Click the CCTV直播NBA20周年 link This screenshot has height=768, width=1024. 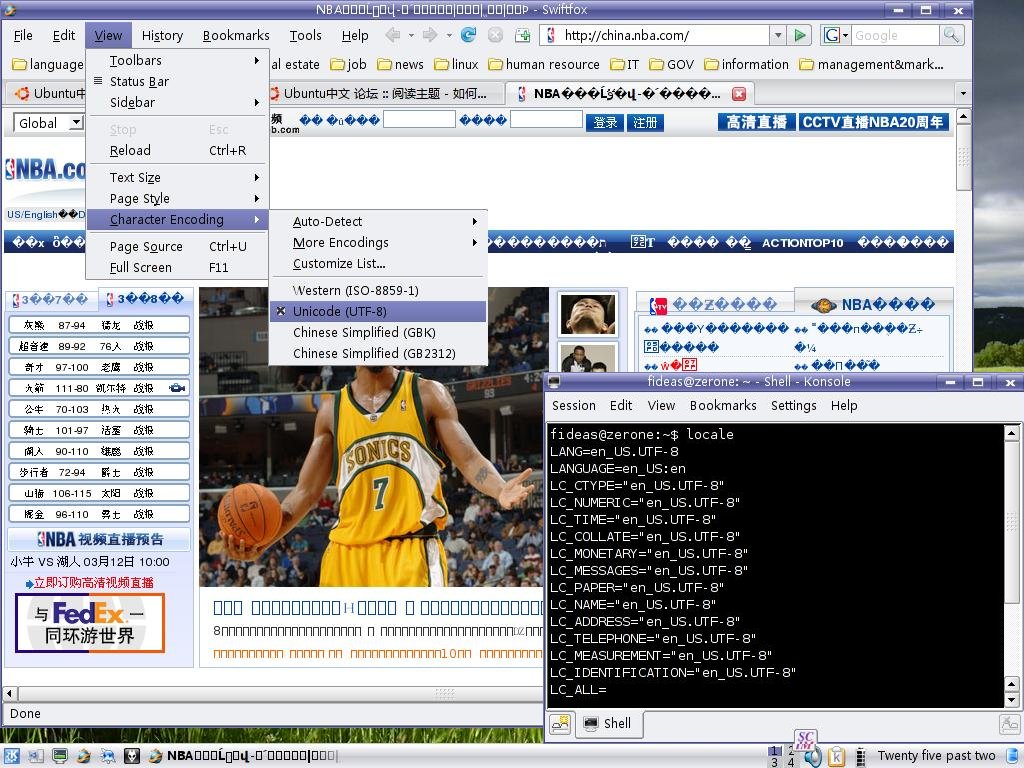tap(873, 122)
